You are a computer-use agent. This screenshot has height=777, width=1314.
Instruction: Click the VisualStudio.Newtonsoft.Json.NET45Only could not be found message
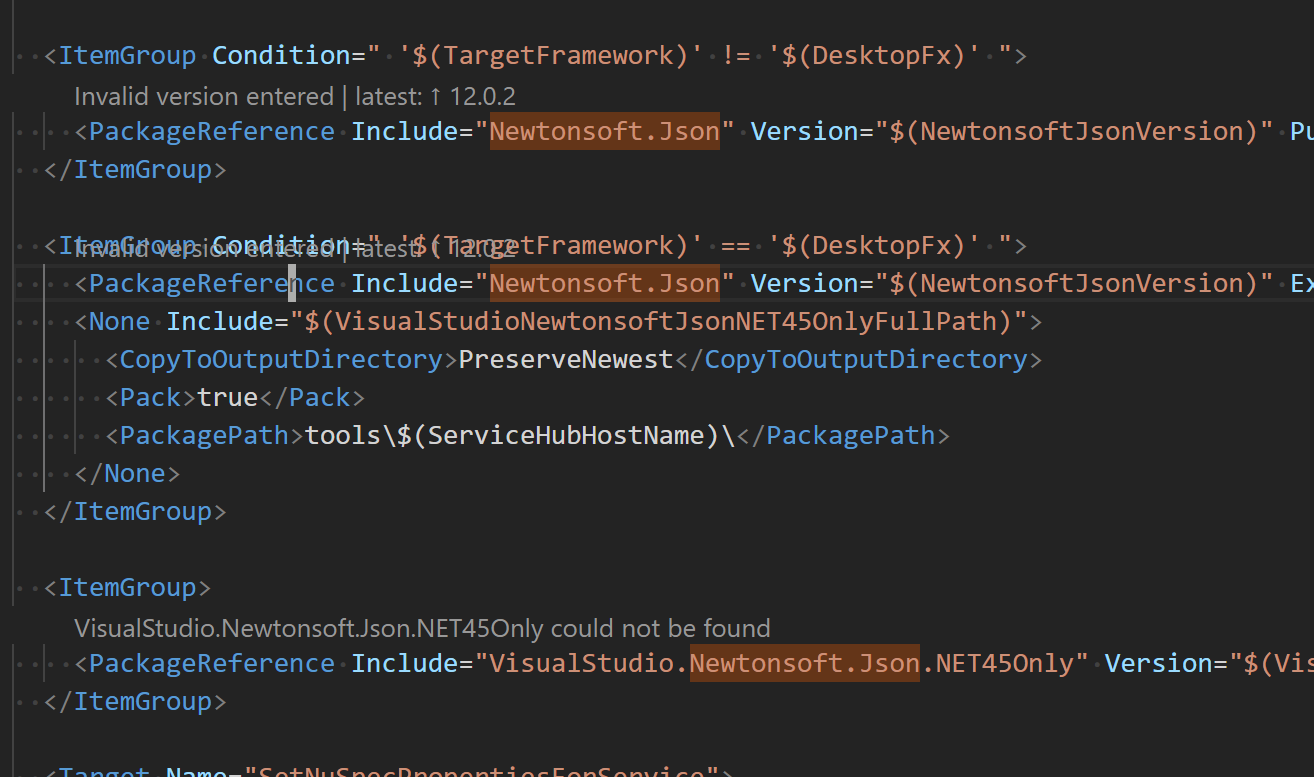point(422,627)
